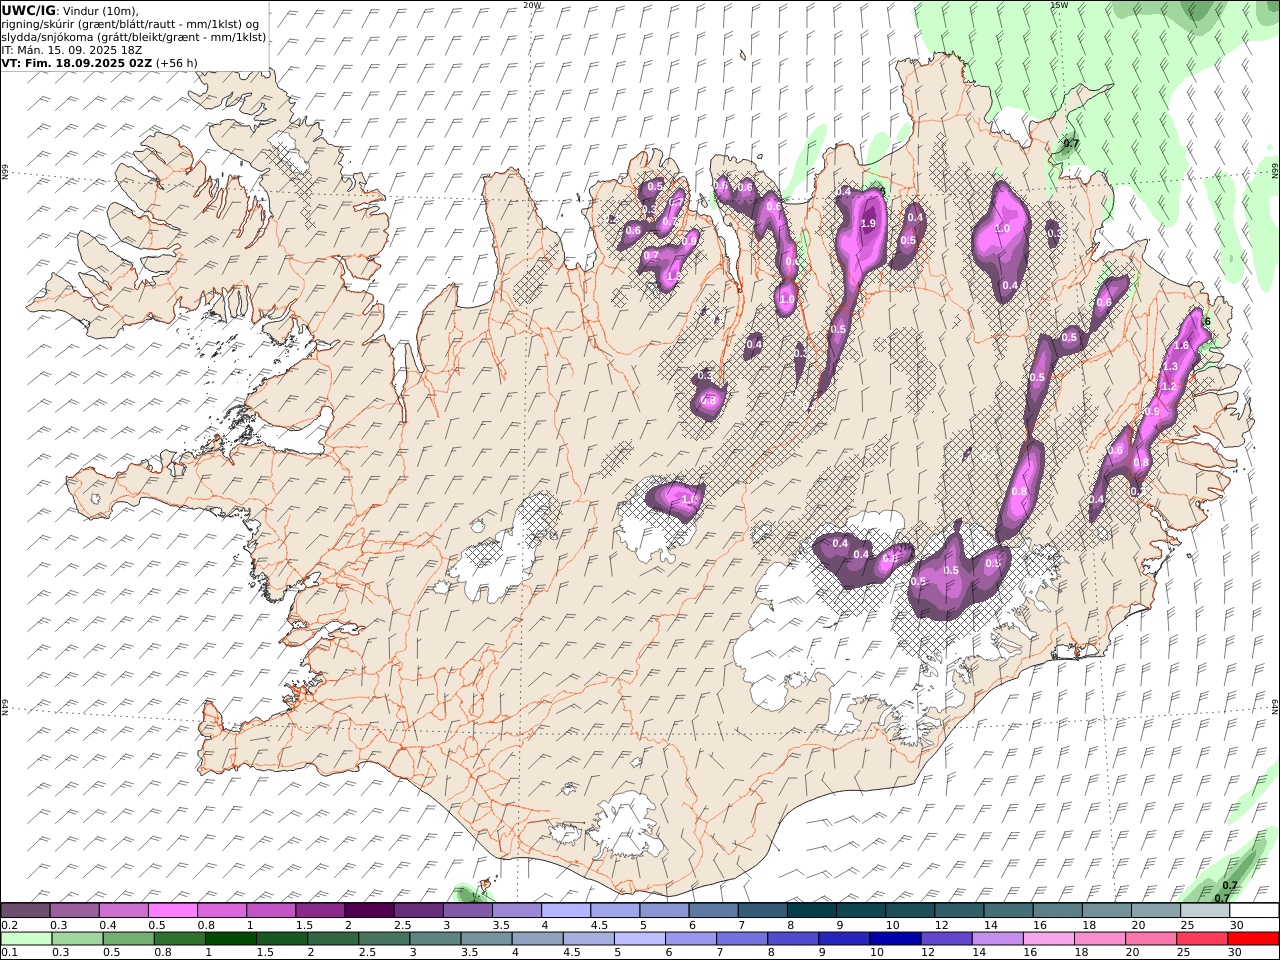Select the 0.8 swatch in the purple snow scale
This screenshot has width=1280, height=960.
221,910
